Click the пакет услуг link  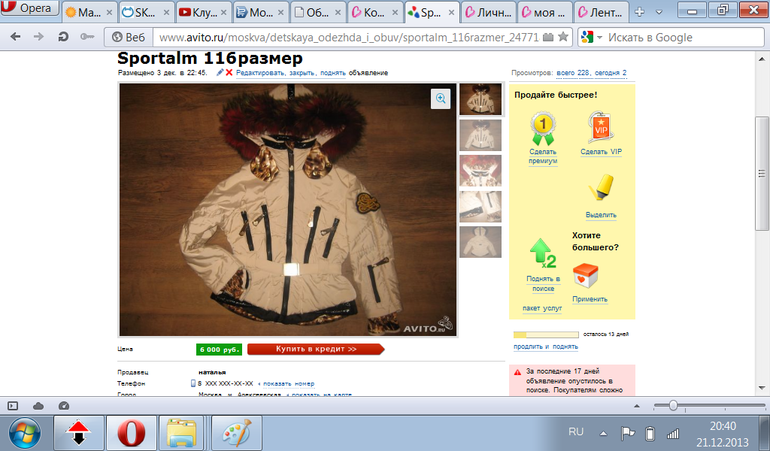coord(542,309)
